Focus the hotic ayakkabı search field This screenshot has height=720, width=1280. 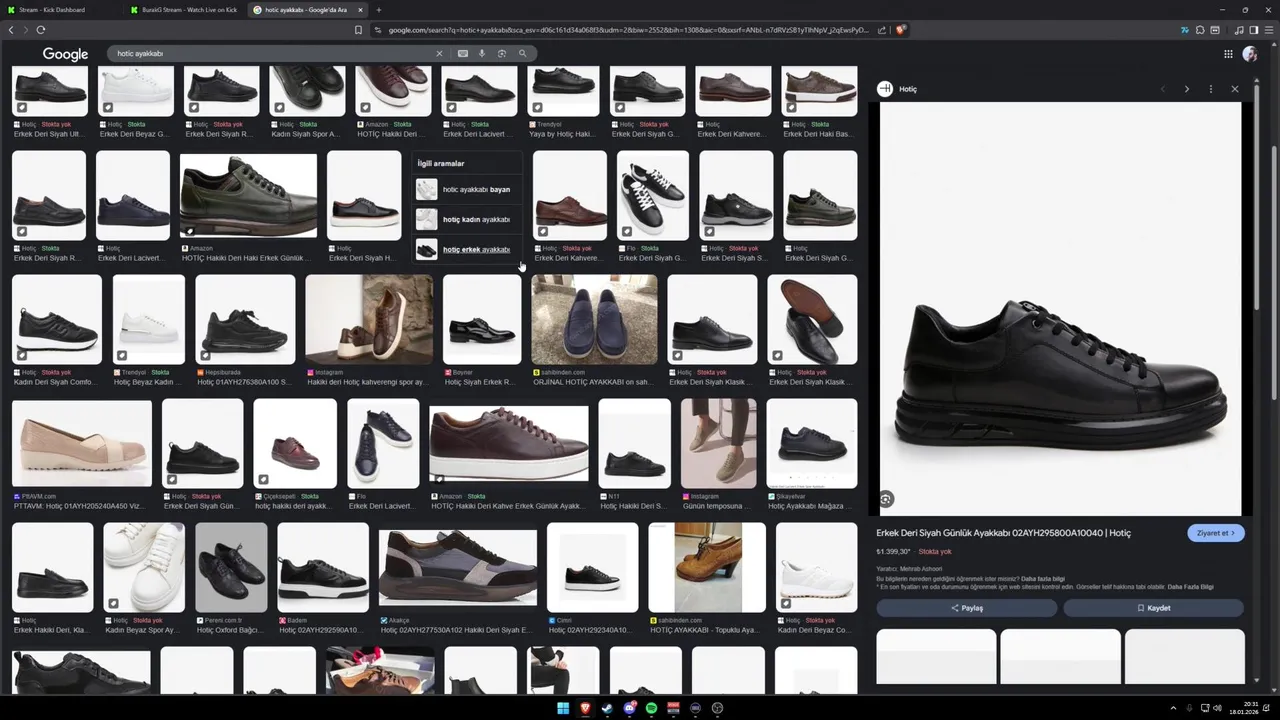pyautogui.click(x=270, y=53)
